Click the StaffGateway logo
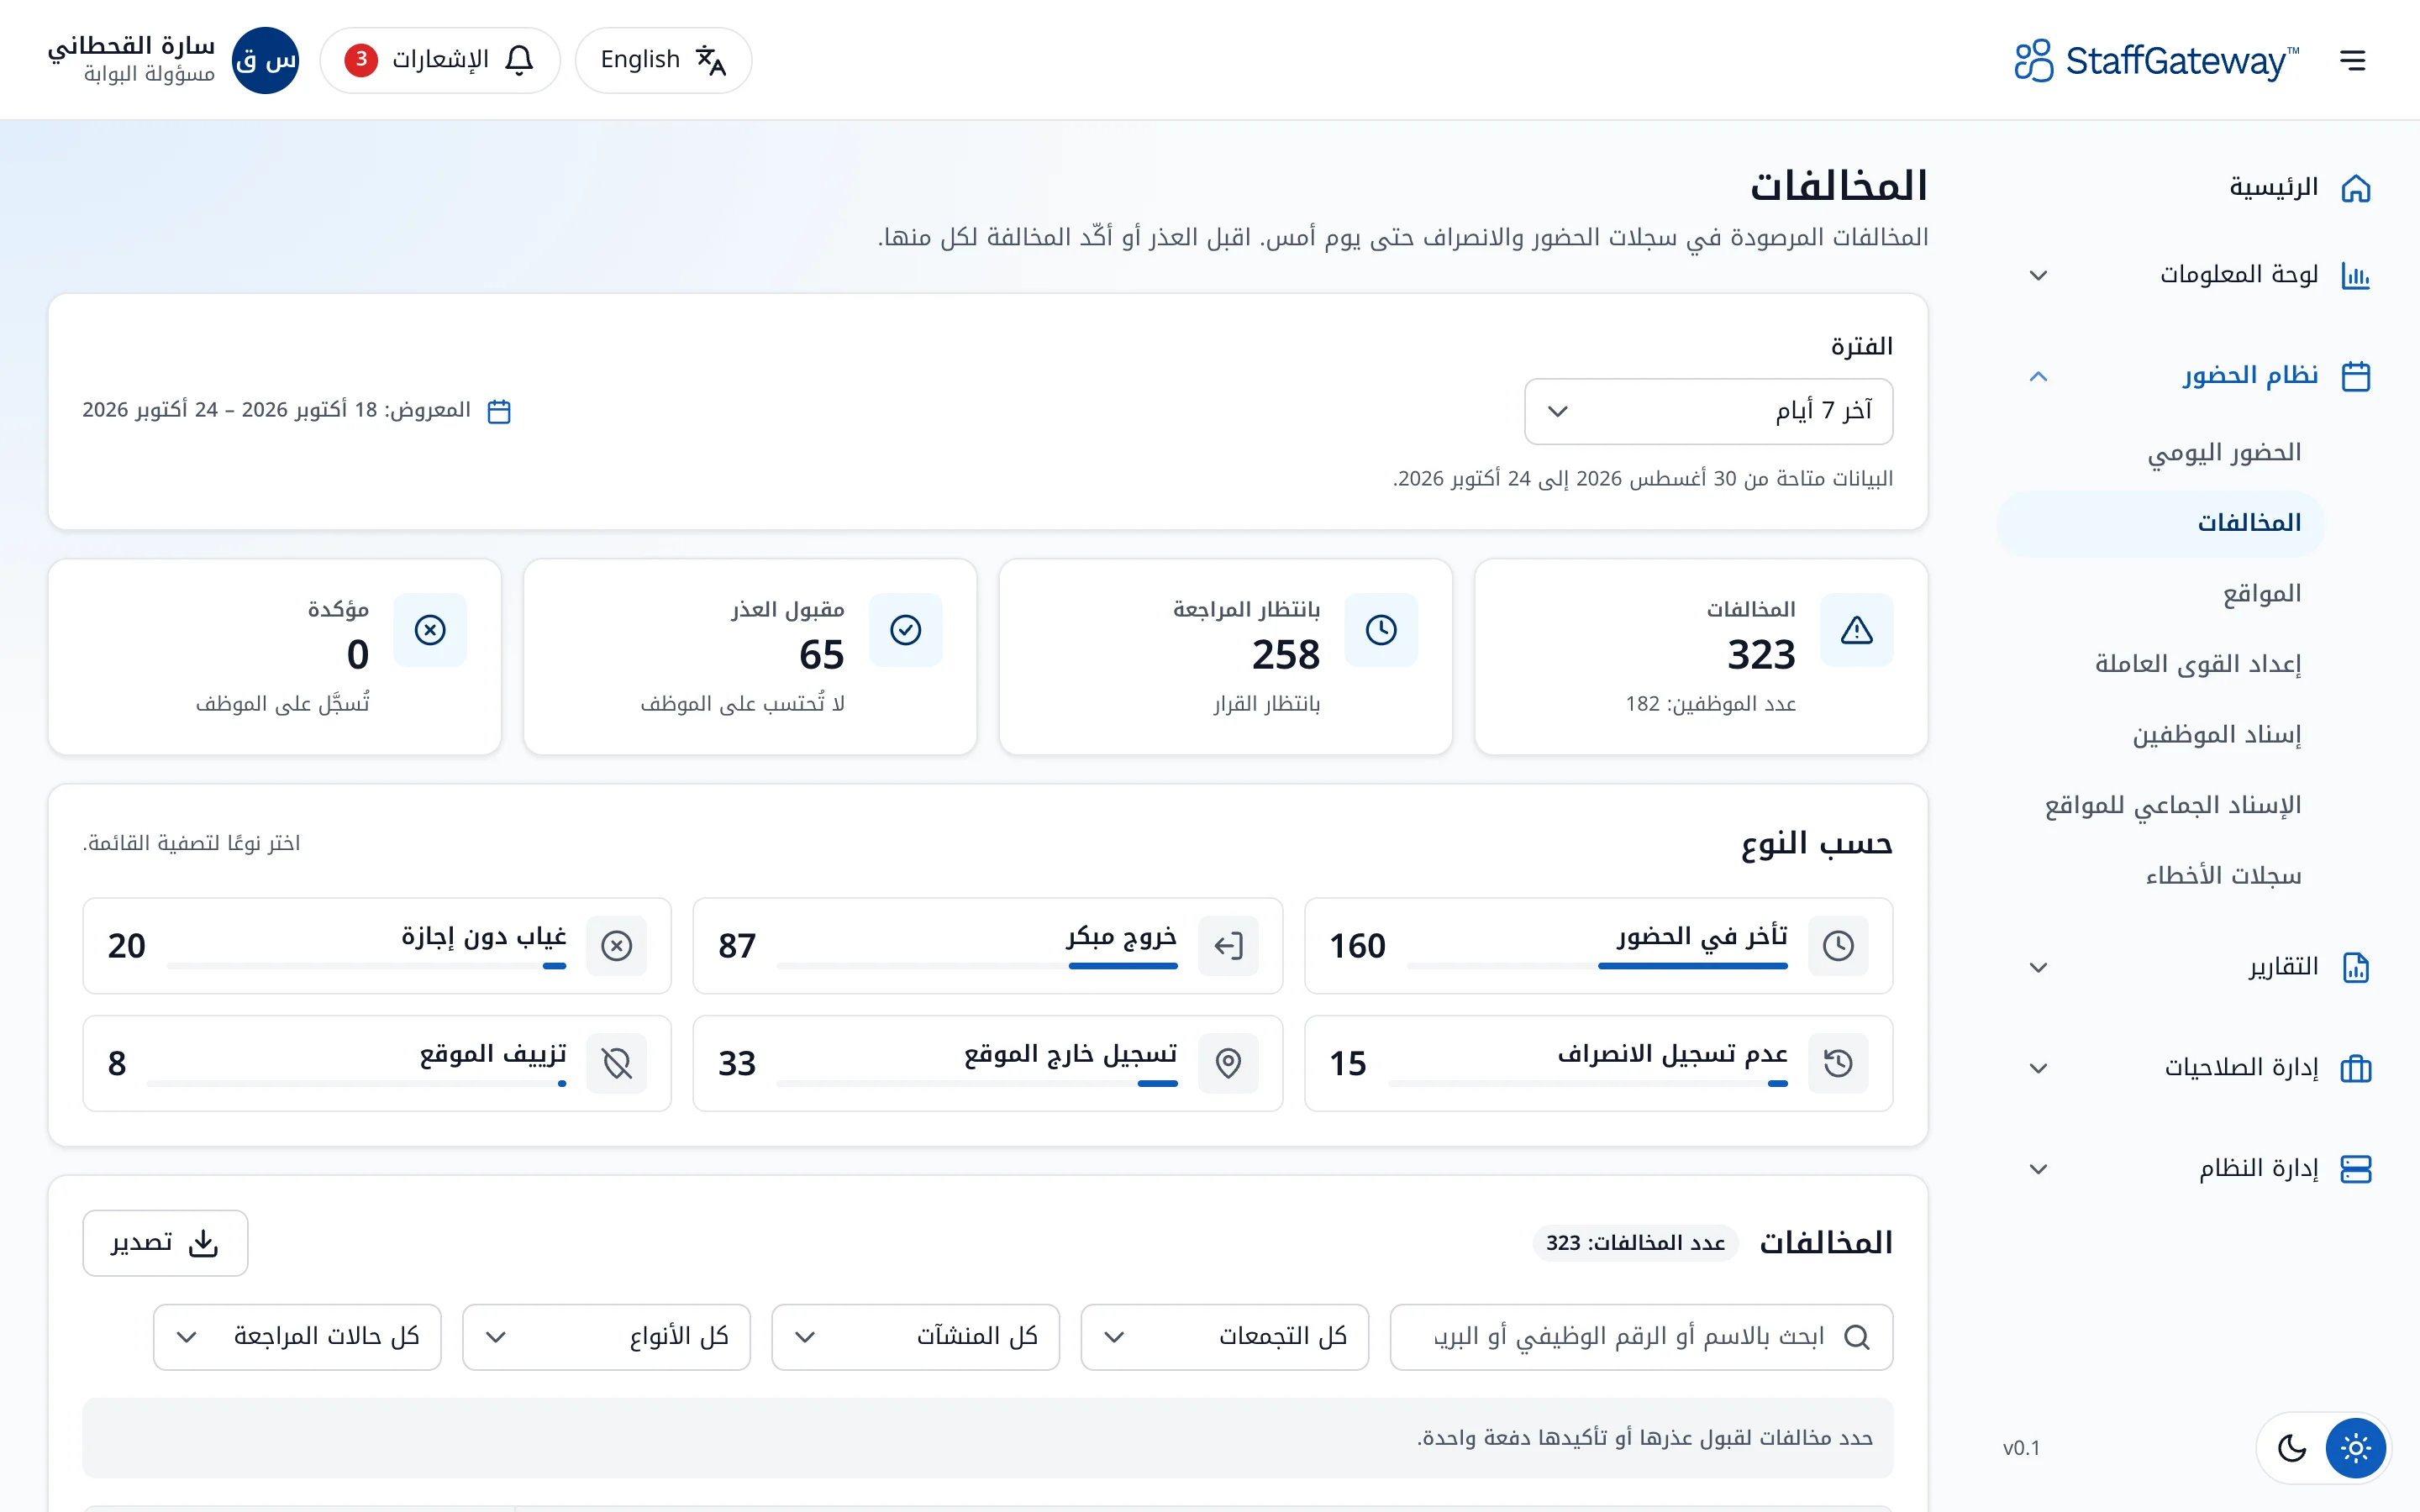Viewport: 2420px width, 1512px height. point(2156,60)
